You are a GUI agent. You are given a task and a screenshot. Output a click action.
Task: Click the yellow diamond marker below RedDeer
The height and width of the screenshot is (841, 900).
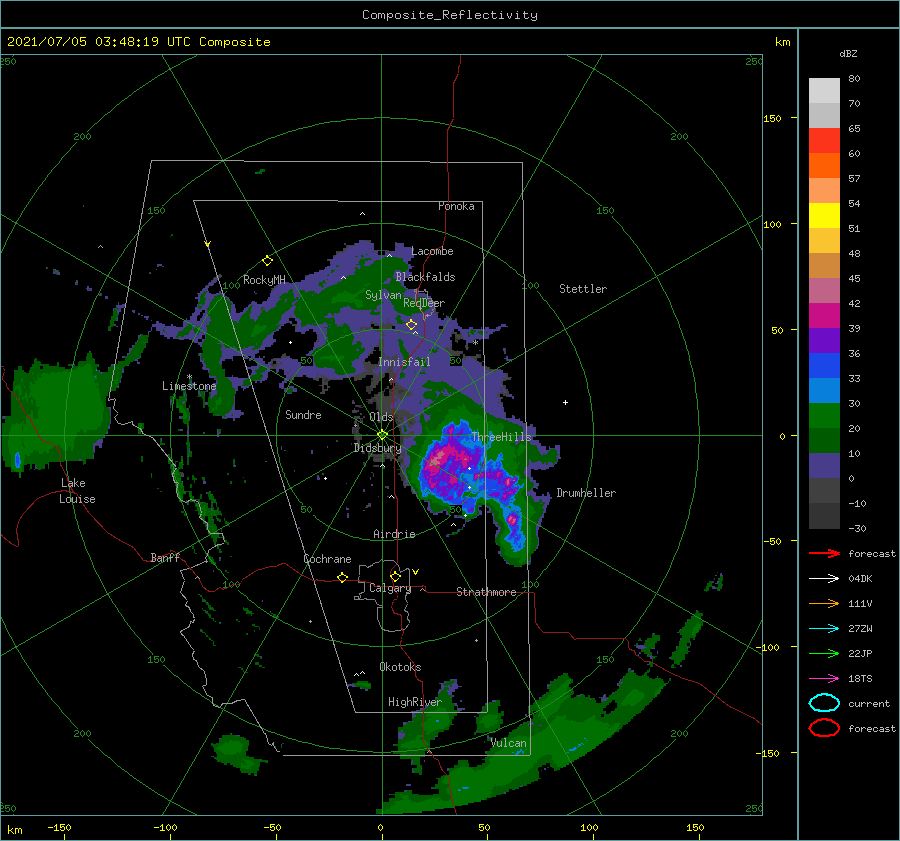[x=411, y=325]
